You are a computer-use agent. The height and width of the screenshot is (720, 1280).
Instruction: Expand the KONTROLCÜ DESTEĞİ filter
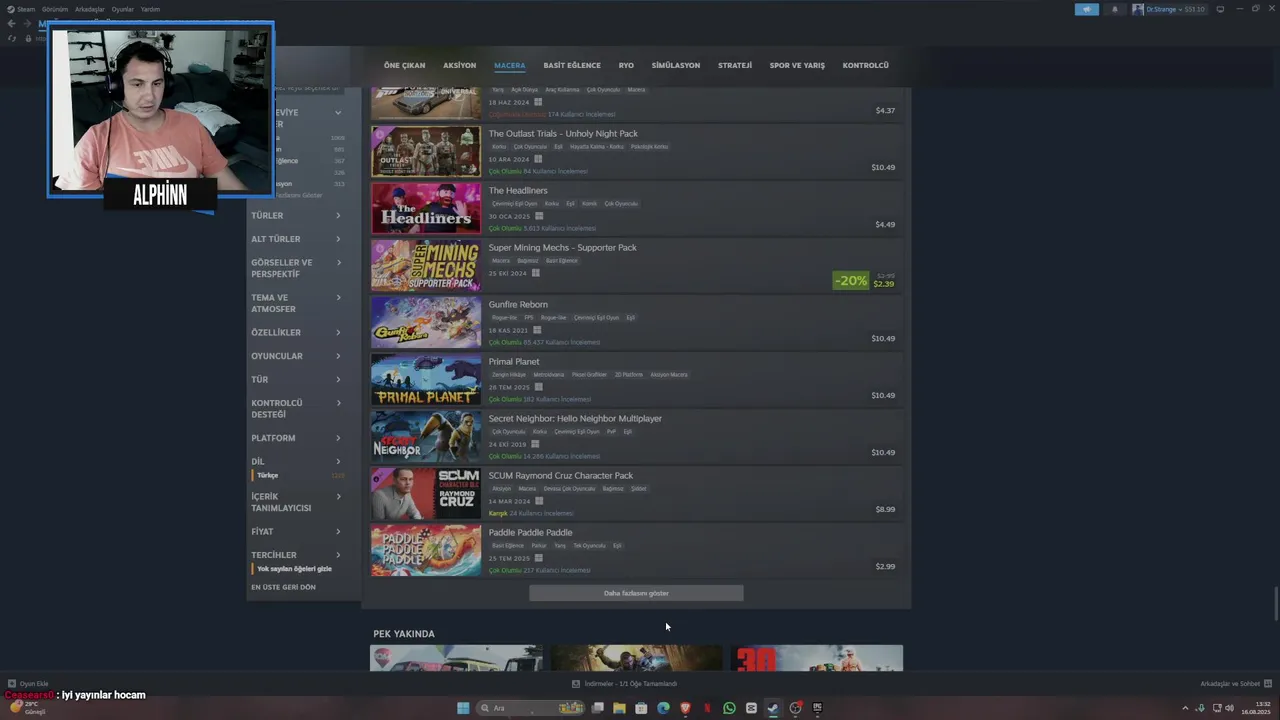coord(296,408)
